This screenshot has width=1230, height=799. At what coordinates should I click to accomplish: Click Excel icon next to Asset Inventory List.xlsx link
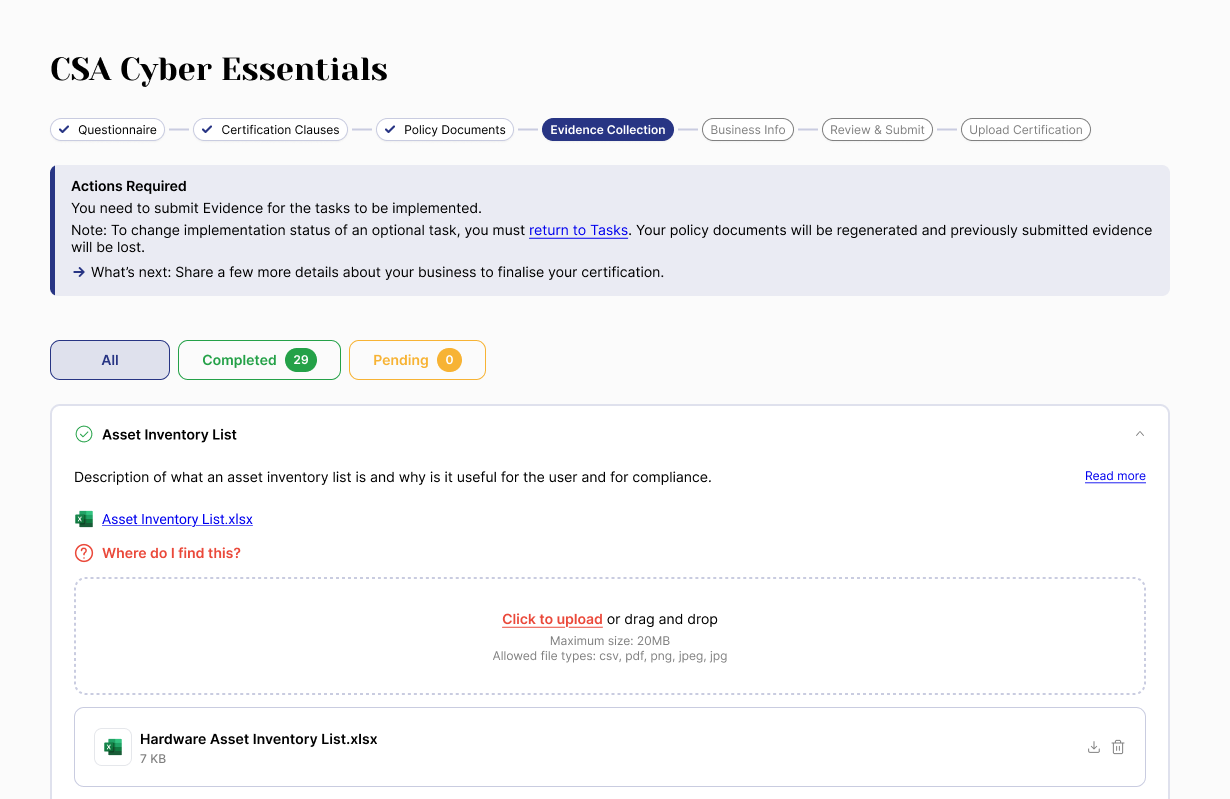coord(84,519)
